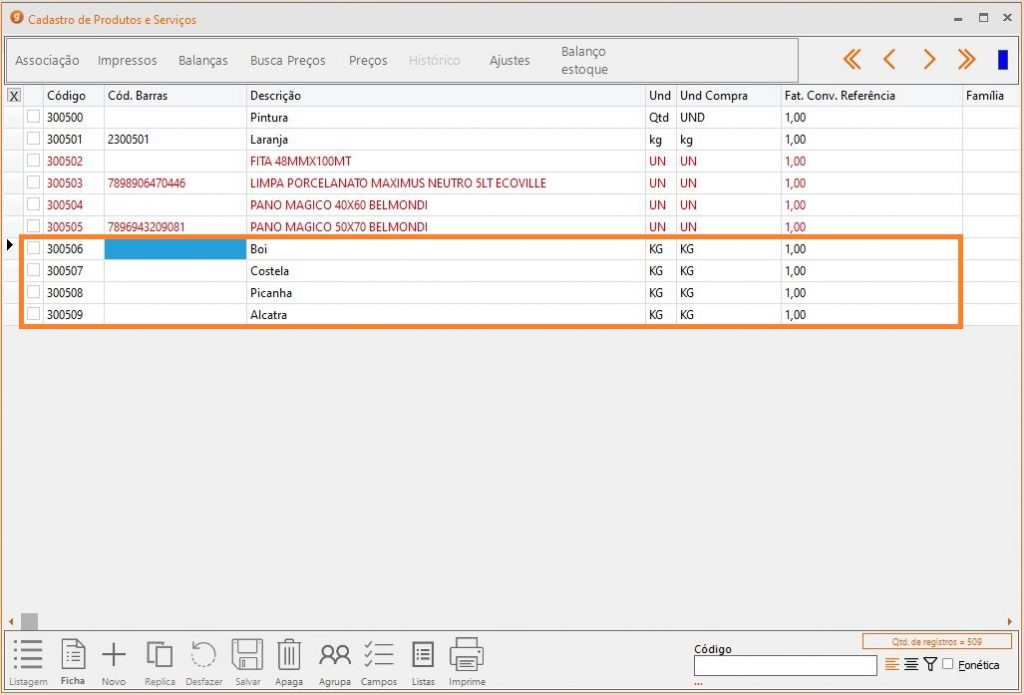Jump to last record with double-right arrow
This screenshot has width=1024, height=695.
tap(966, 60)
